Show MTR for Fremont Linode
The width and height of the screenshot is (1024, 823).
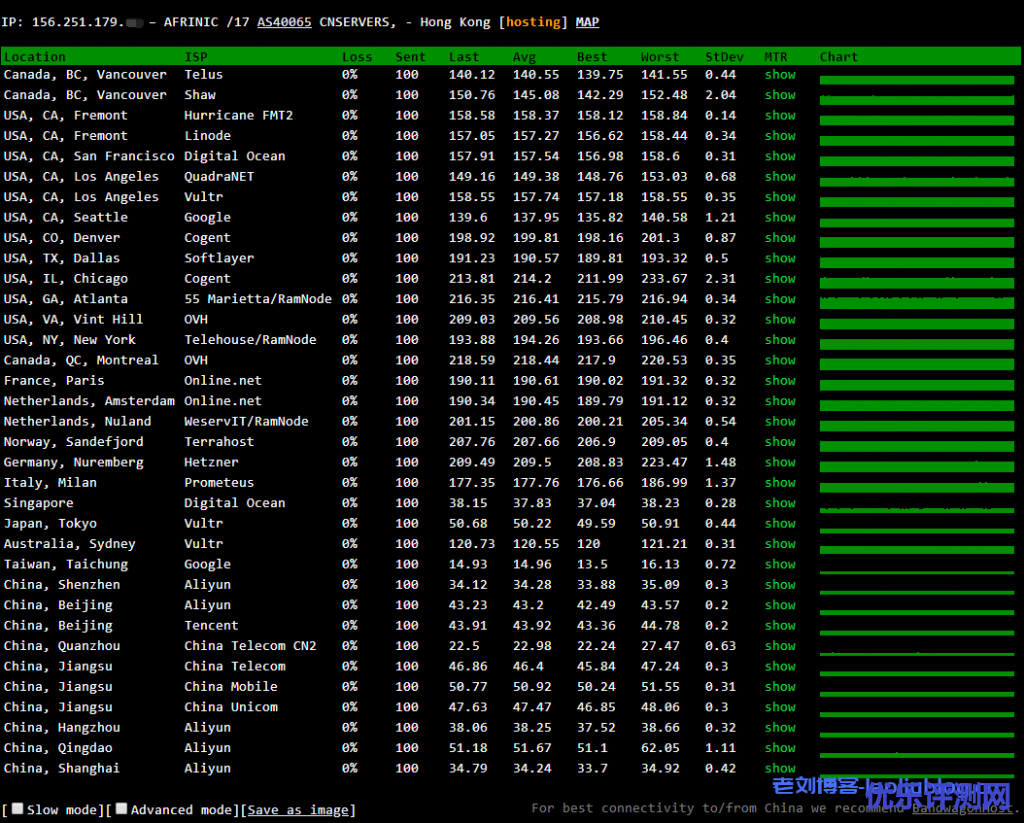[x=780, y=136]
